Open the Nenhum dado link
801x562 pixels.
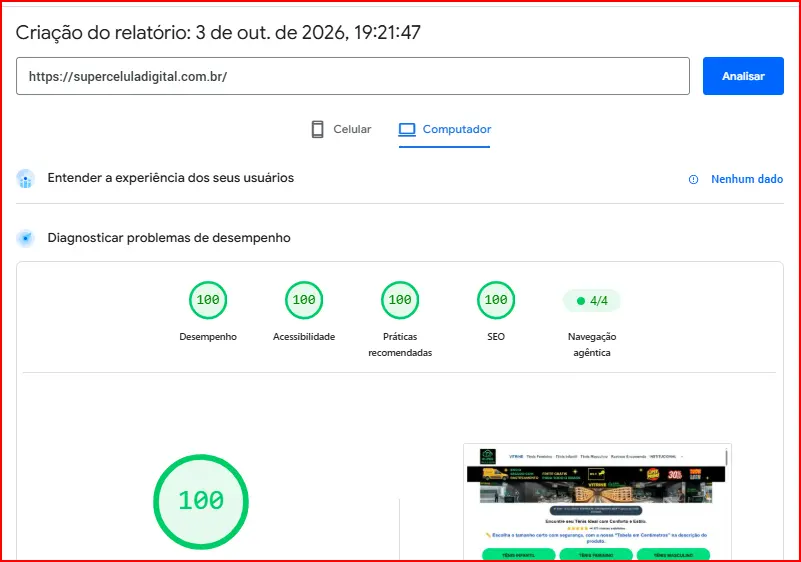pyautogui.click(x=747, y=179)
